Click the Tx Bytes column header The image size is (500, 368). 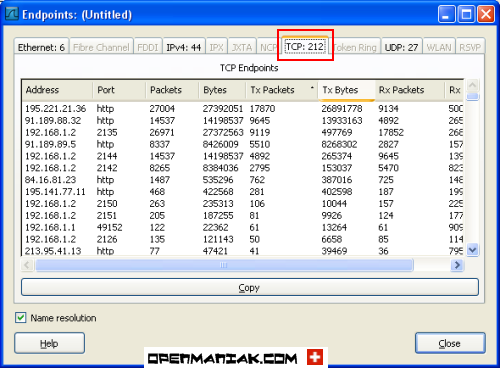coord(347,90)
